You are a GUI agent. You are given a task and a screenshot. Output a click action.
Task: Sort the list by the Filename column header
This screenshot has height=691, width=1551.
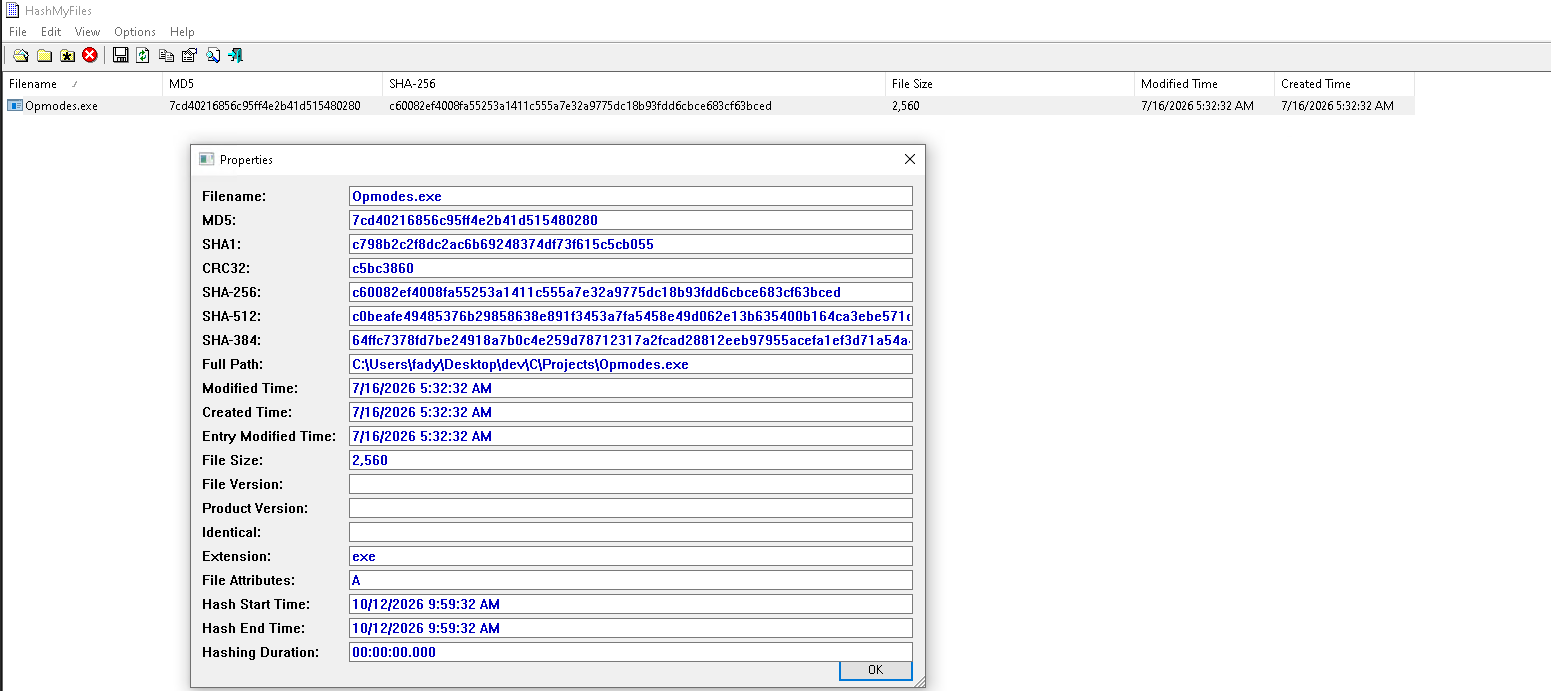pos(82,84)
